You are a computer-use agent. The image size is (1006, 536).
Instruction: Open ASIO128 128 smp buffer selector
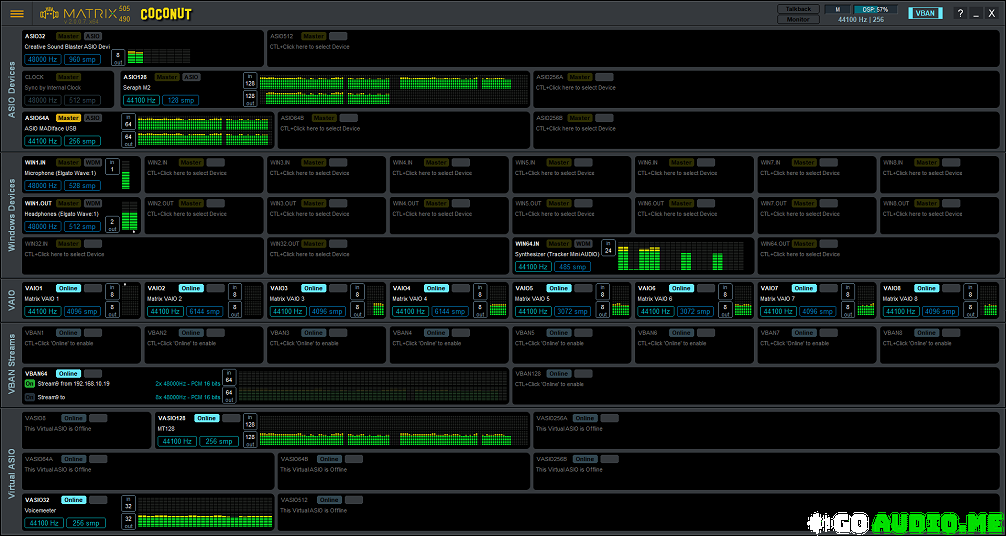point(180,101)
